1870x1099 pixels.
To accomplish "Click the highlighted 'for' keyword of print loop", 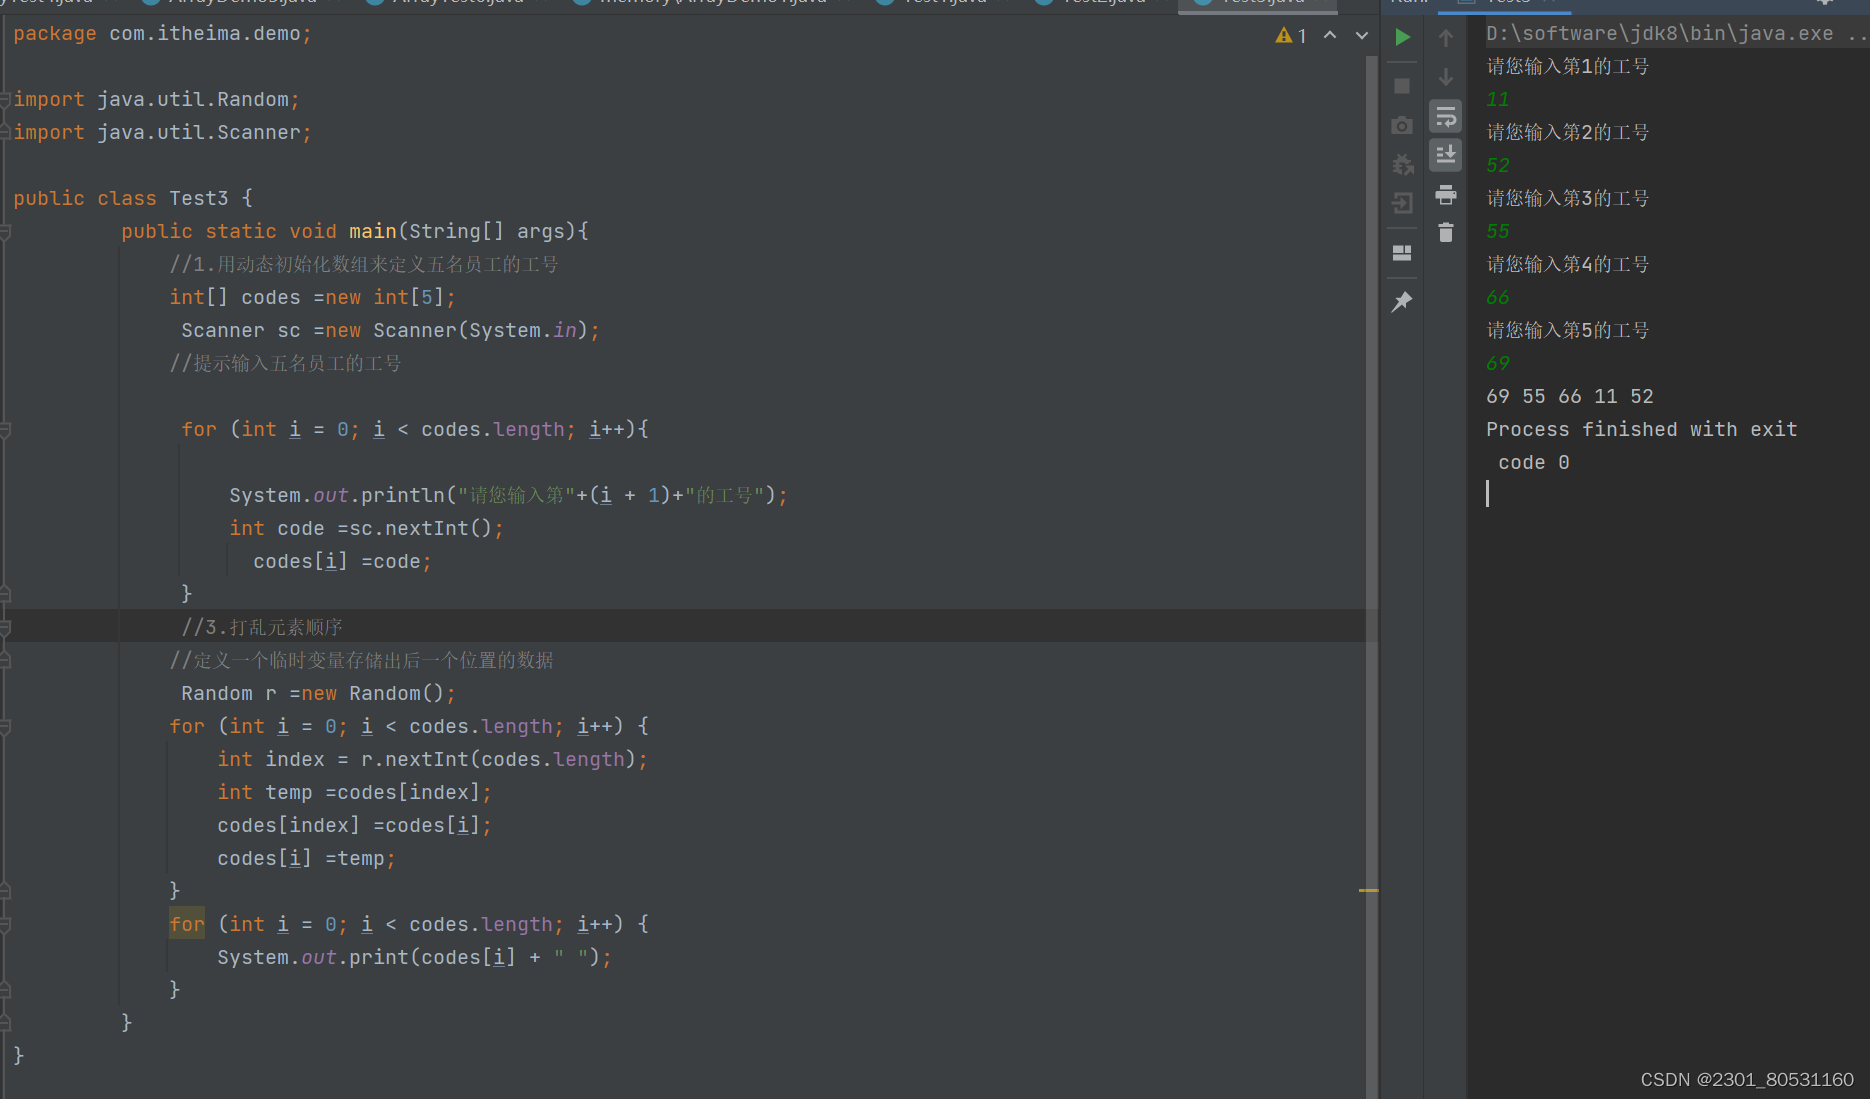I will click(x=187, y=925).
